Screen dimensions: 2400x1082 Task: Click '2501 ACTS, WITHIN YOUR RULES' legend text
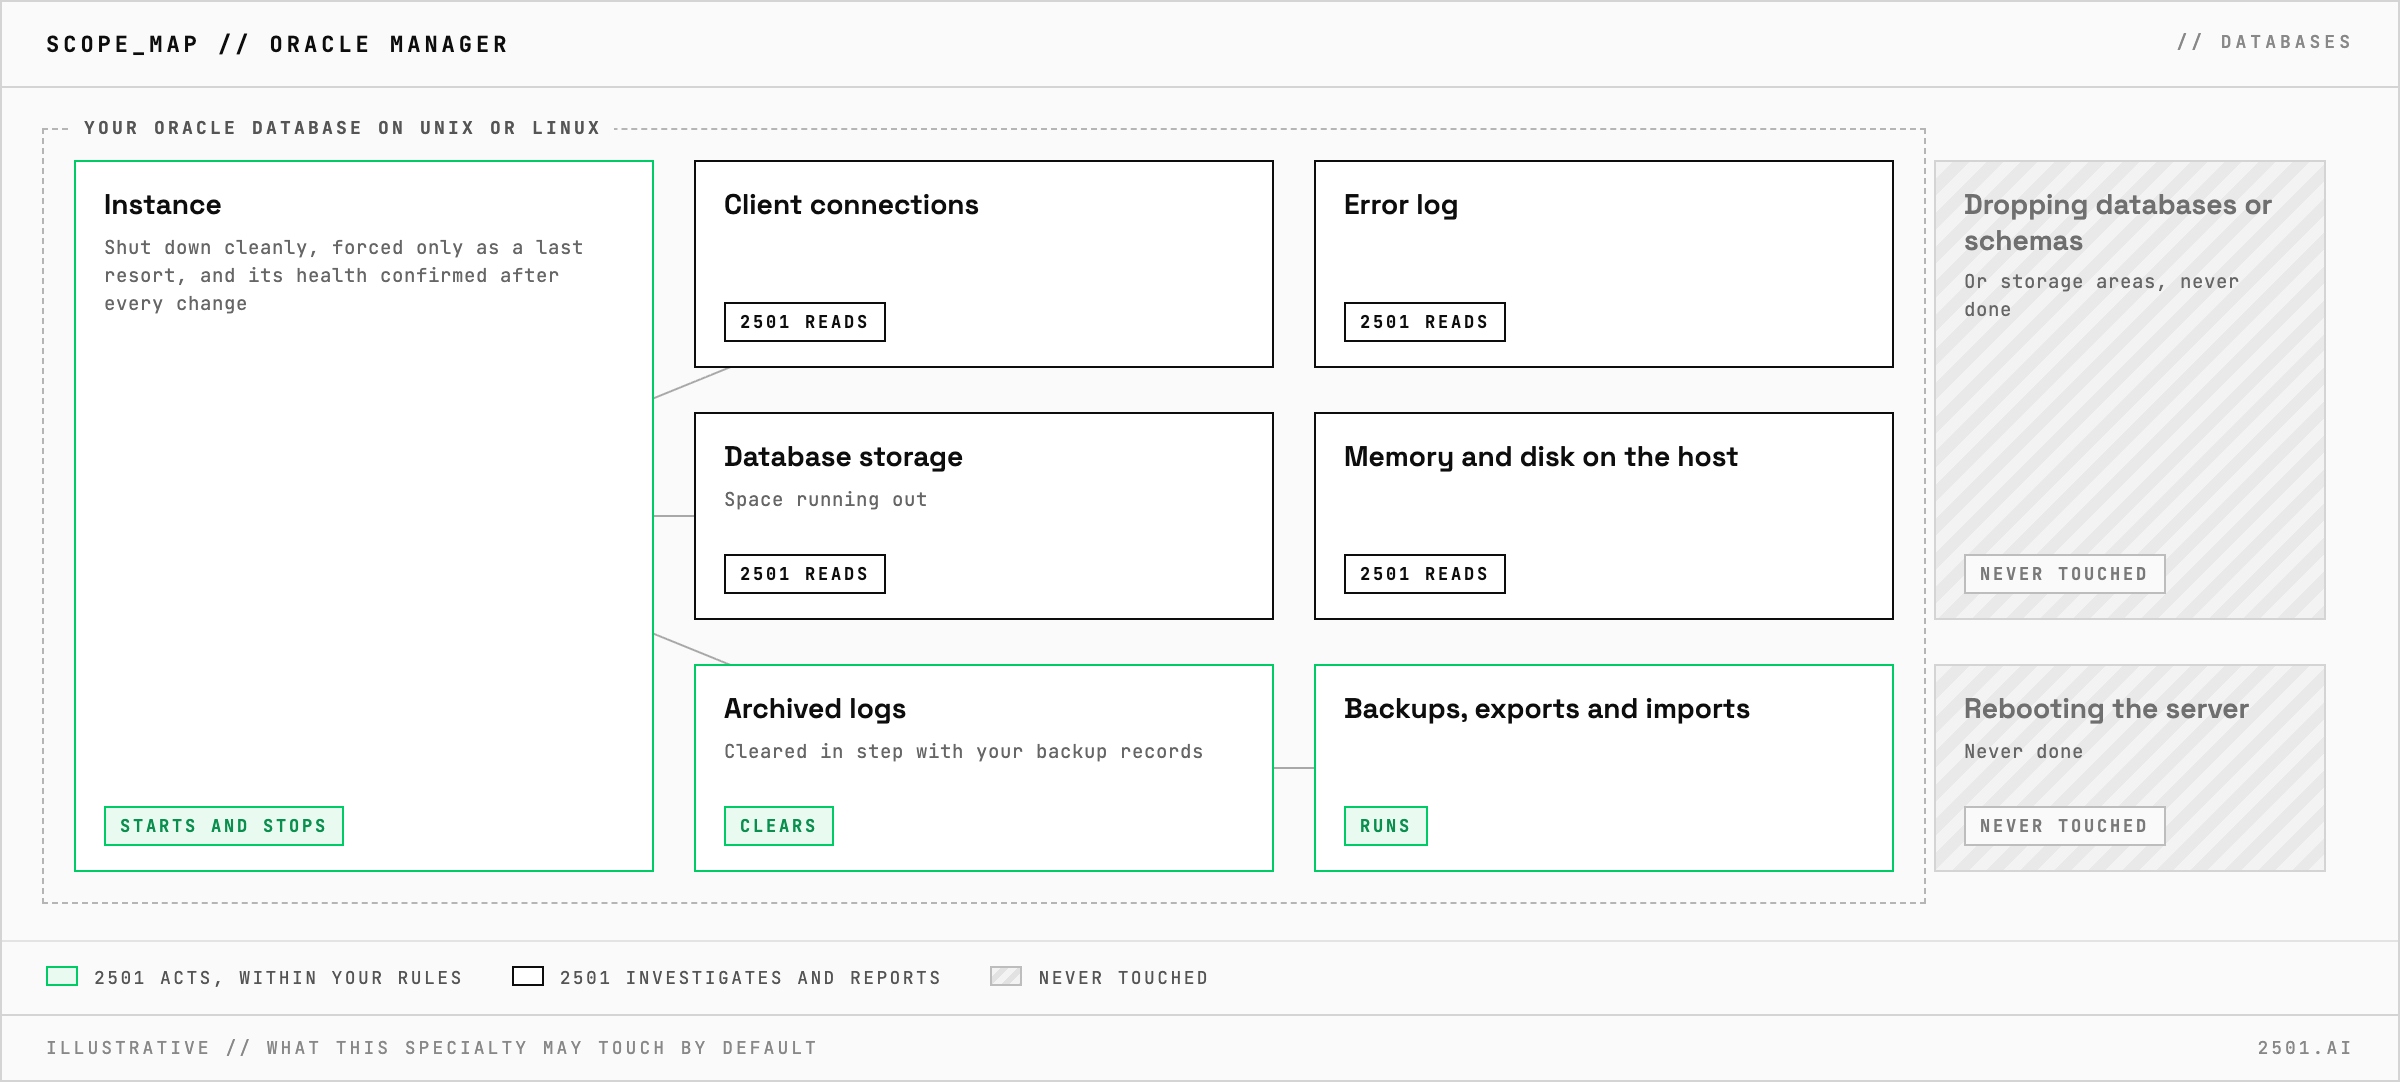279,977
